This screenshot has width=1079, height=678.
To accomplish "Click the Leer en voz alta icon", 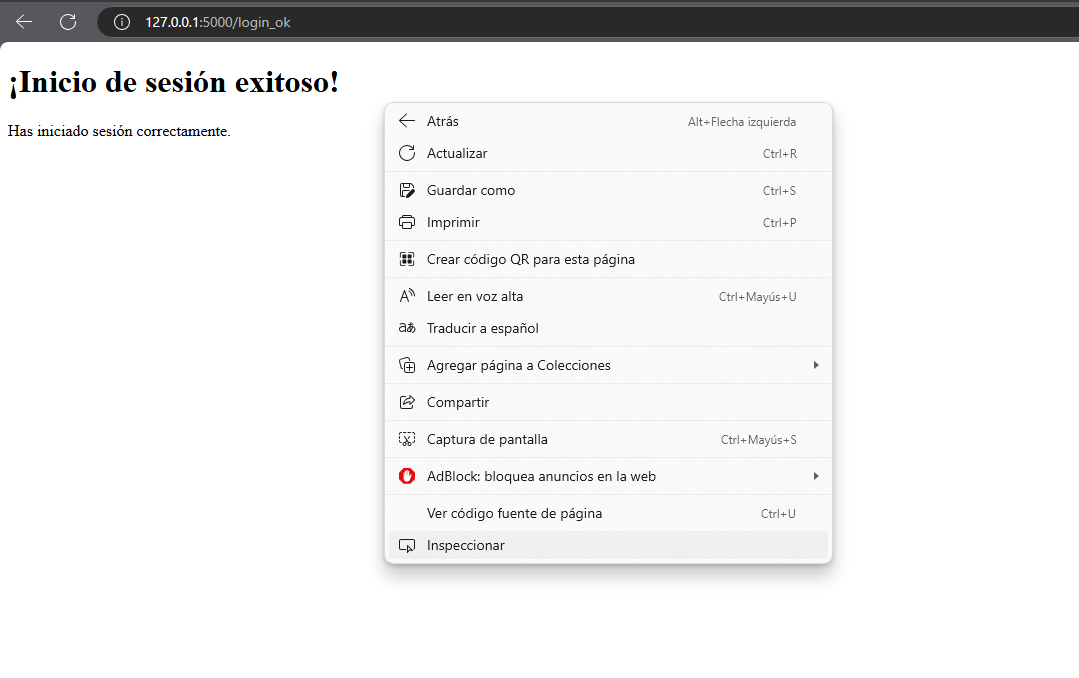I will point(407,296).
